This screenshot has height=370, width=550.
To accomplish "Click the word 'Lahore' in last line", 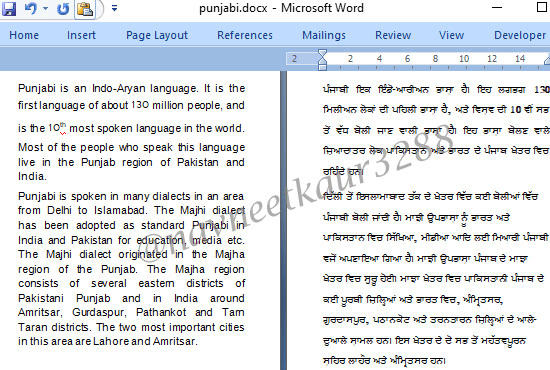I will 111,341.
